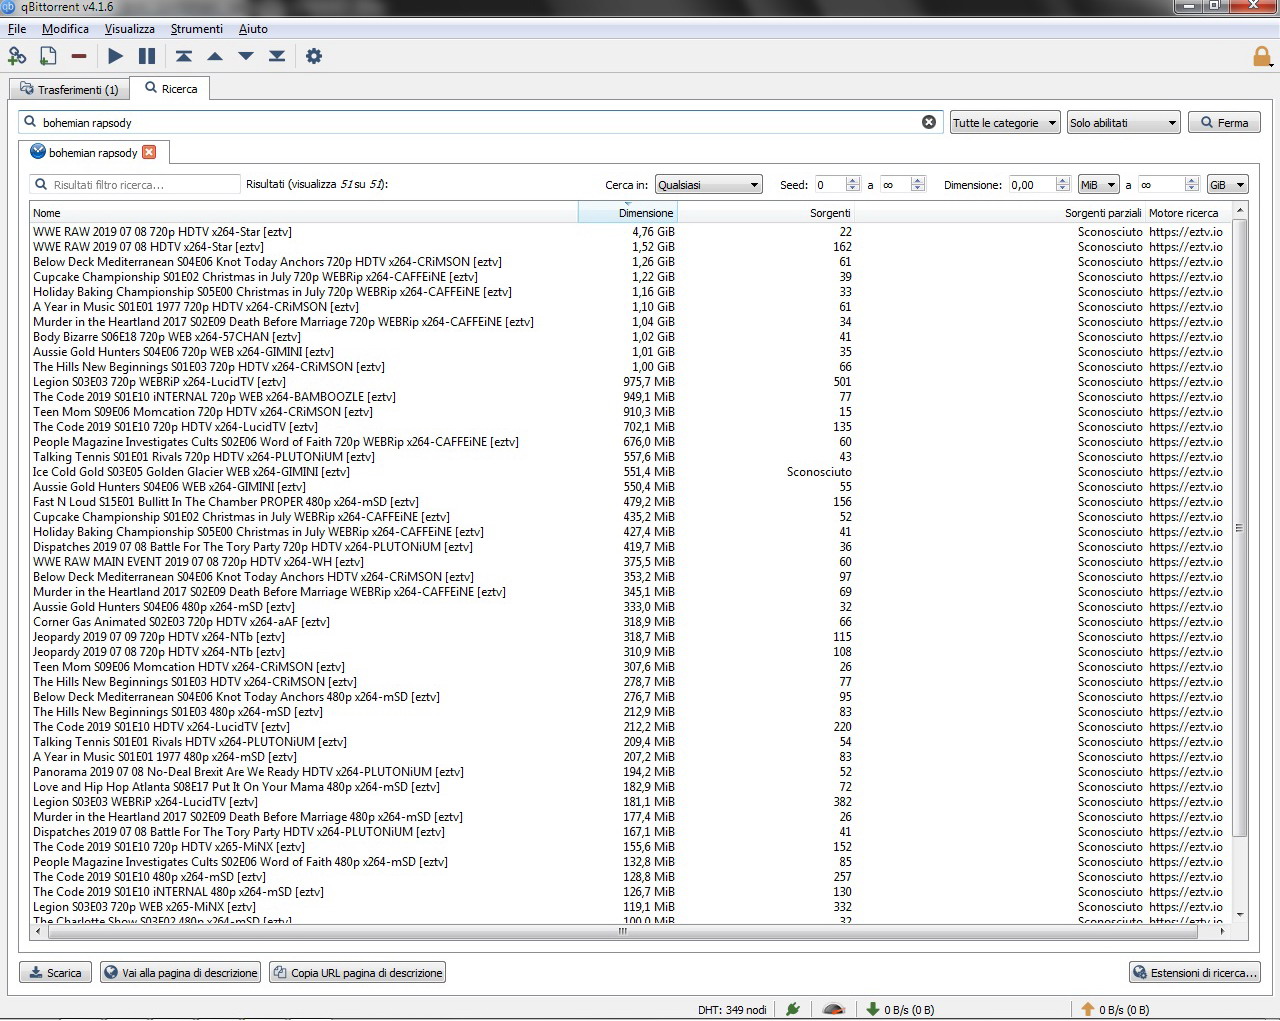Screen dimensions: 1280x1021
Task: Open the GiB maximum size unit dropdown
Action: (x=1227, y=185)
